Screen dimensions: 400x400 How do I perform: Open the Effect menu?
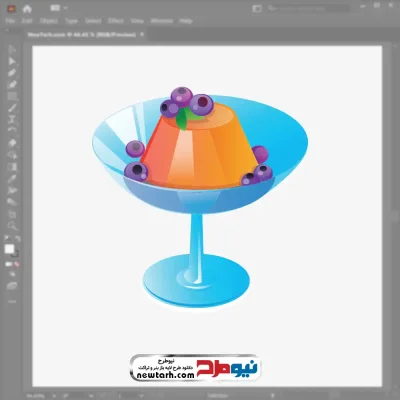coord(116,21)
